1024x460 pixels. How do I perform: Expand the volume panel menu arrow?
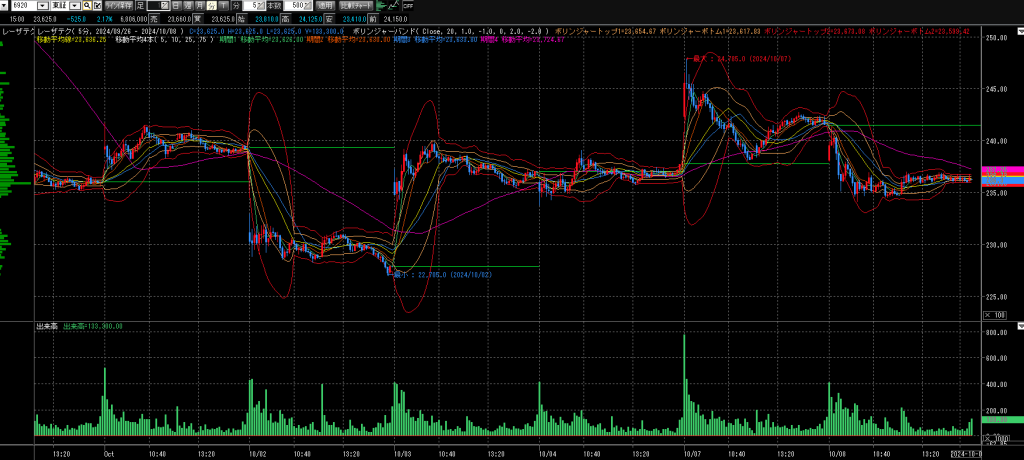[x=1019, y=327]
